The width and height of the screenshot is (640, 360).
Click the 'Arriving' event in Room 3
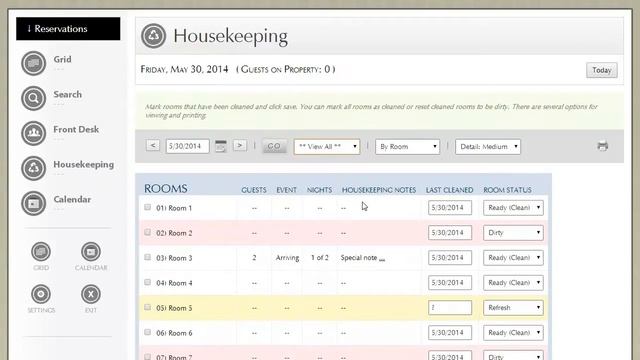click(x=287, y=258)
